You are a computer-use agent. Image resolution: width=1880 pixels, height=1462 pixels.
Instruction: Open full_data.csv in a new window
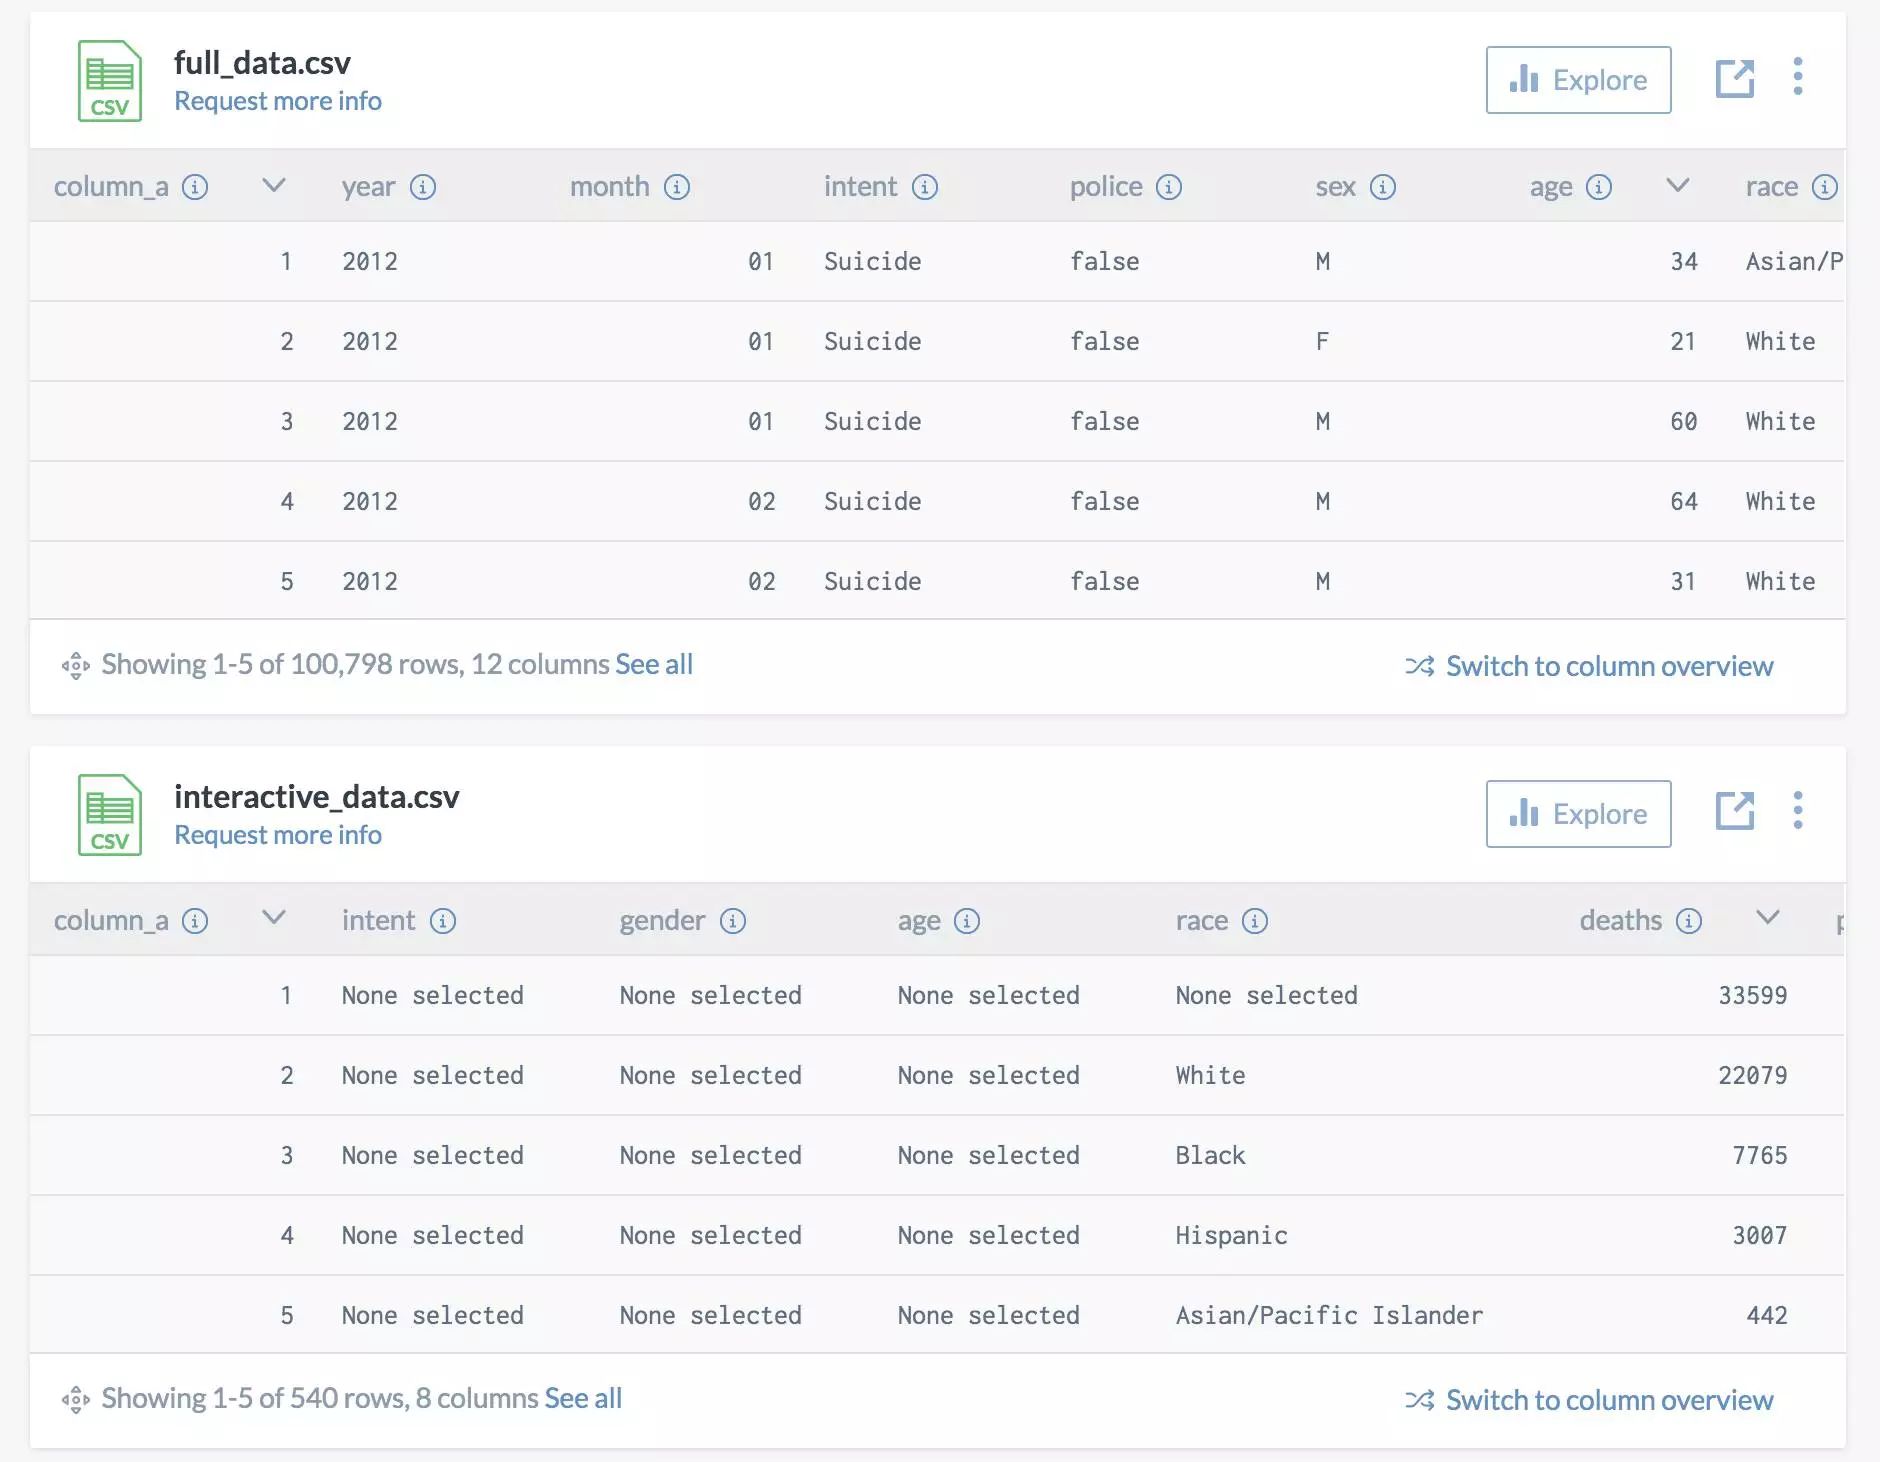point(1735,78)
